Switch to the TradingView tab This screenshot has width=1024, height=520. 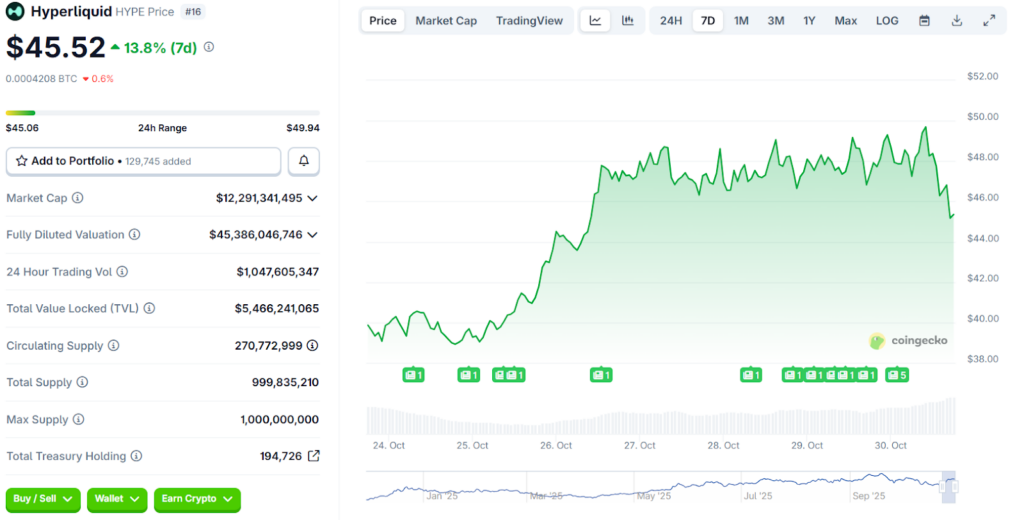[x=529, y=21]
